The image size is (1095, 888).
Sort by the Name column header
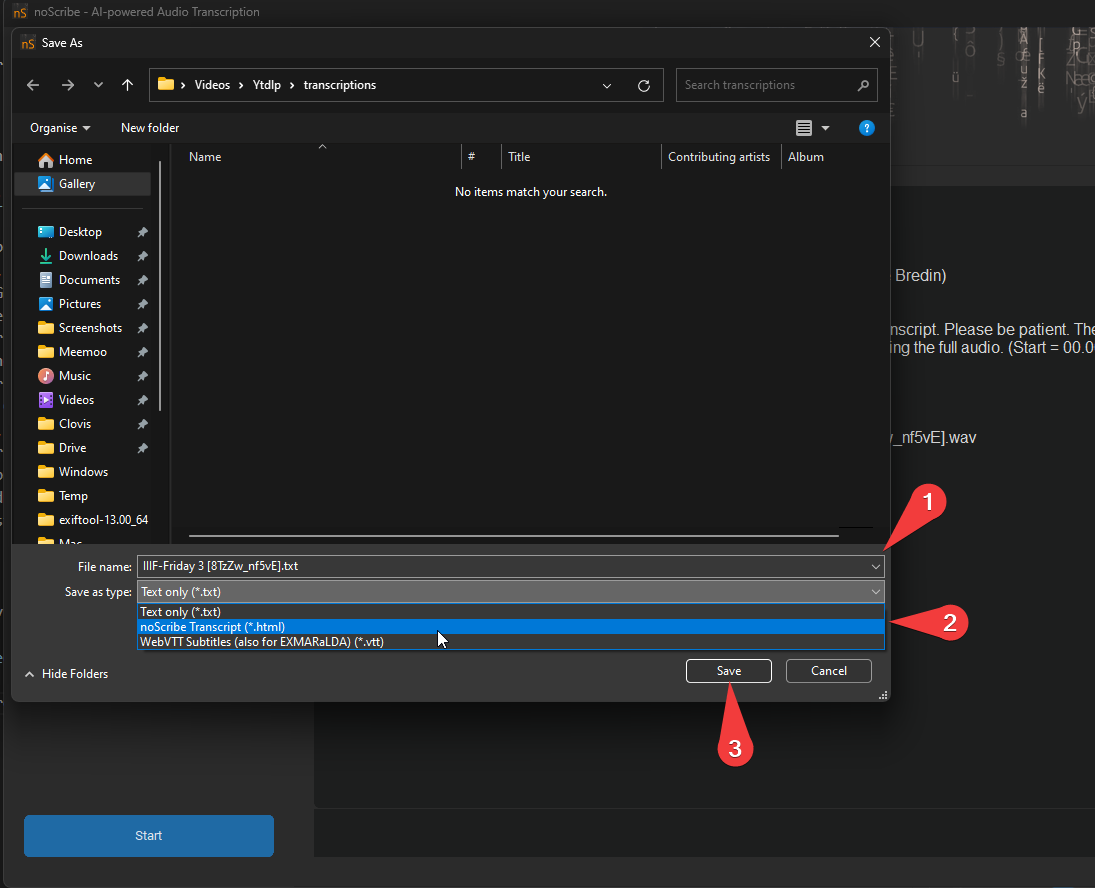(x=205, y=157)
